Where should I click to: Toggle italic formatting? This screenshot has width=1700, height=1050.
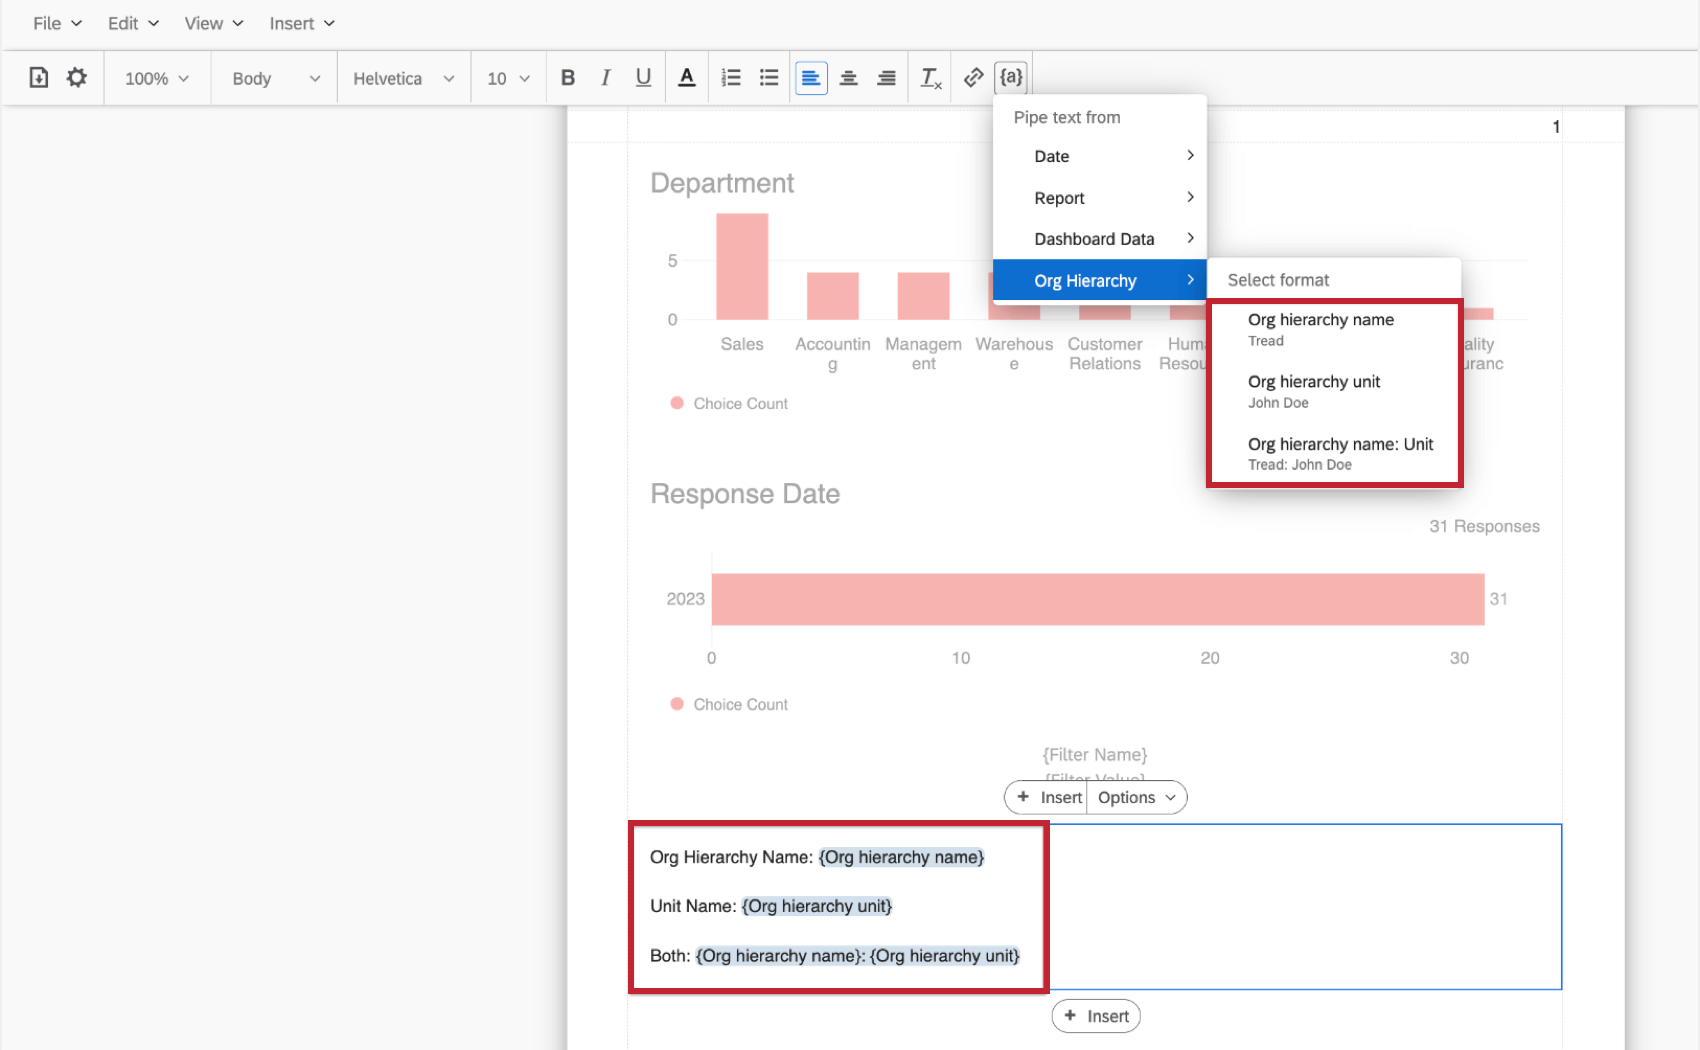(605, 77)
